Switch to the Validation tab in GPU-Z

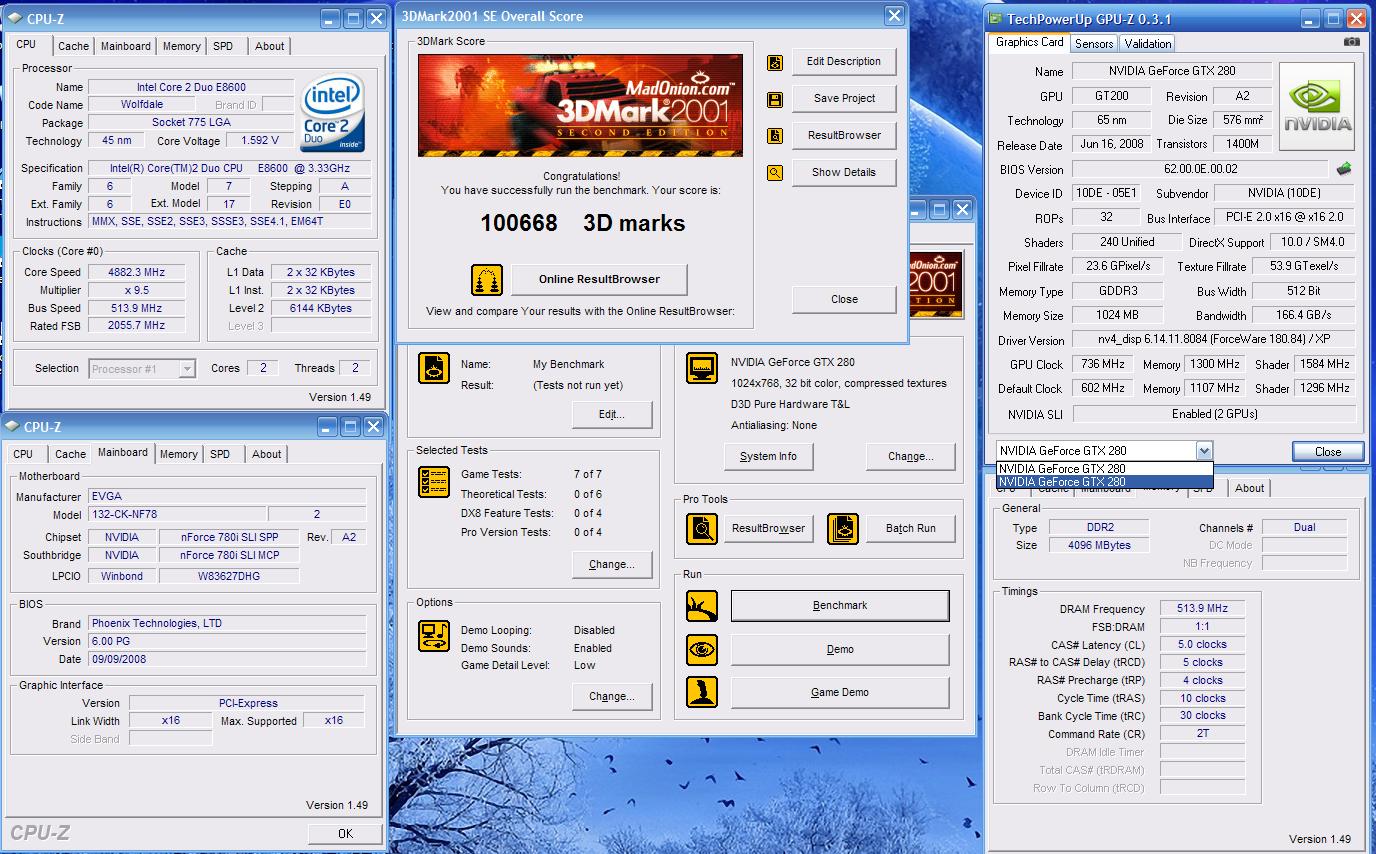[x=1147, y=44]
